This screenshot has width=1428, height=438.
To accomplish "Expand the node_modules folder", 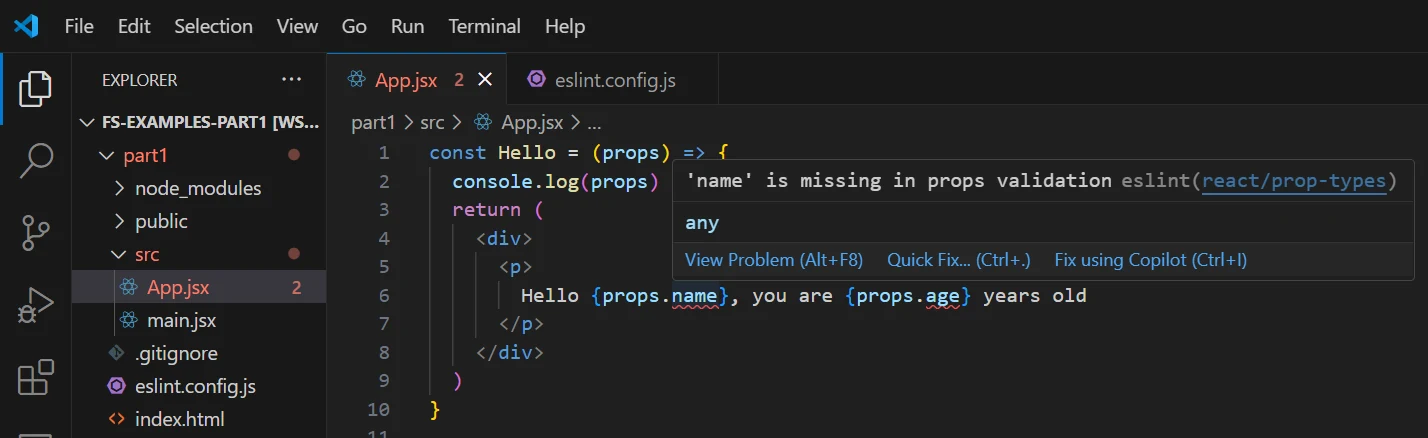I will [120, 188].
